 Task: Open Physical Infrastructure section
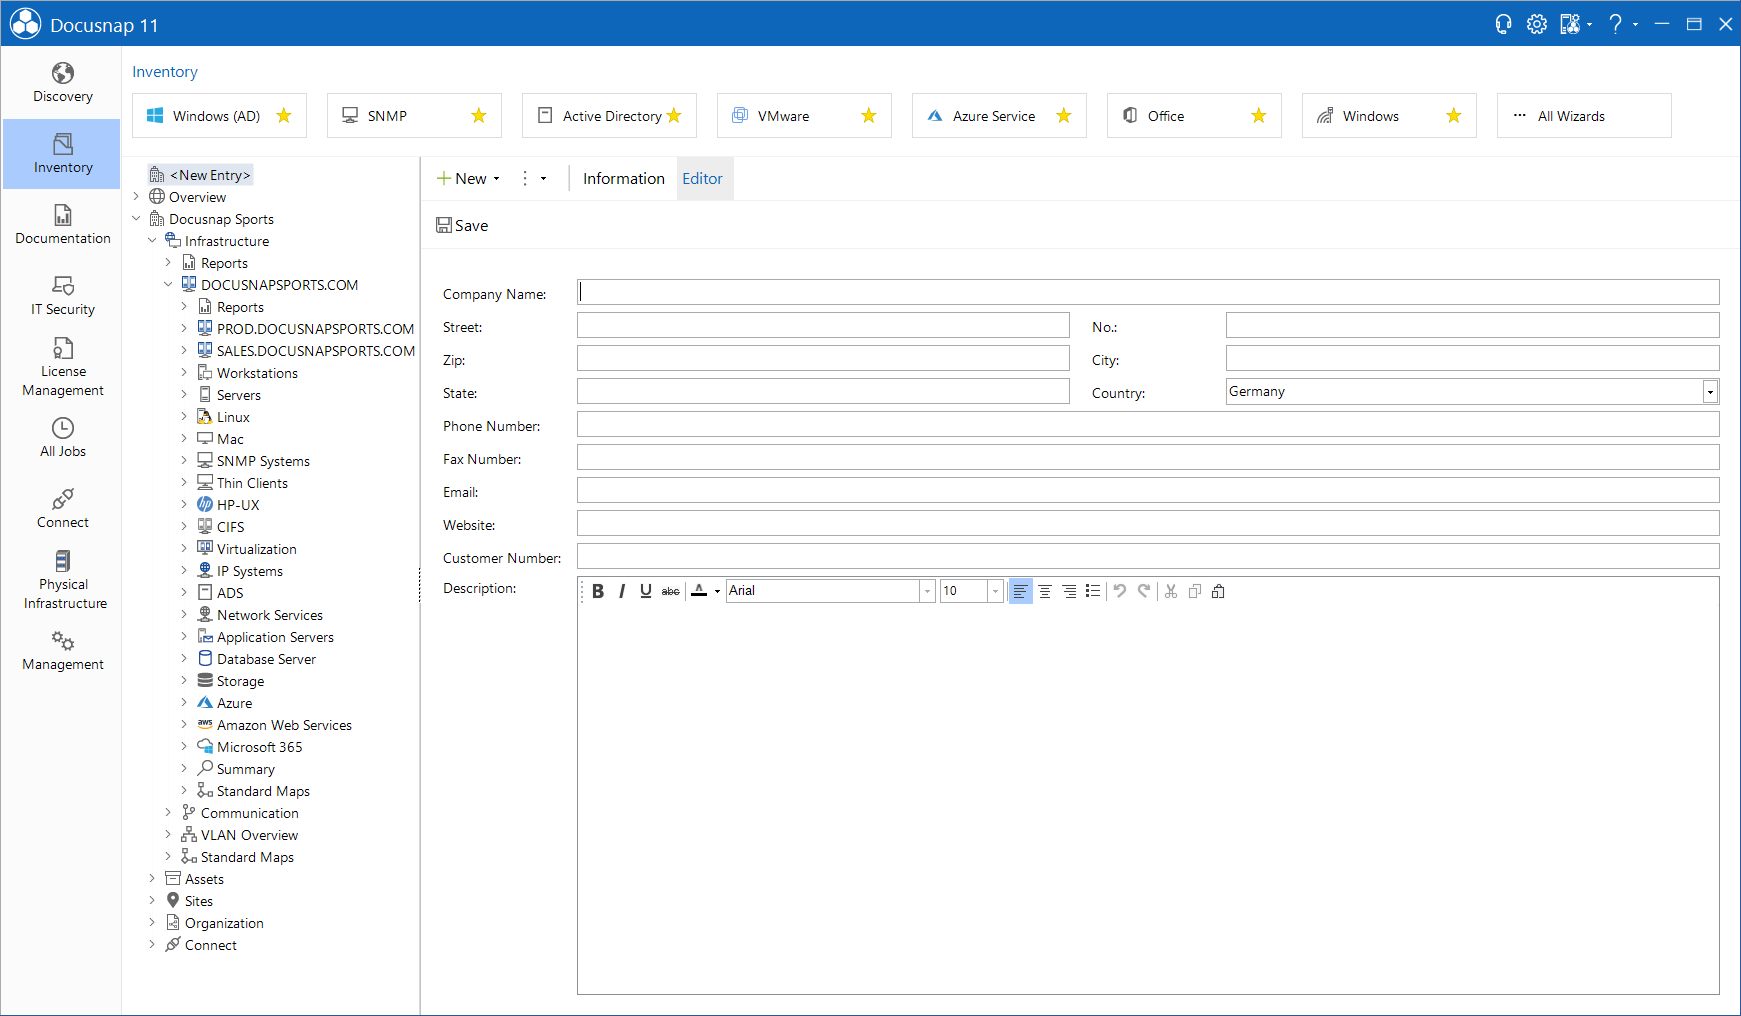coord(62,580)
